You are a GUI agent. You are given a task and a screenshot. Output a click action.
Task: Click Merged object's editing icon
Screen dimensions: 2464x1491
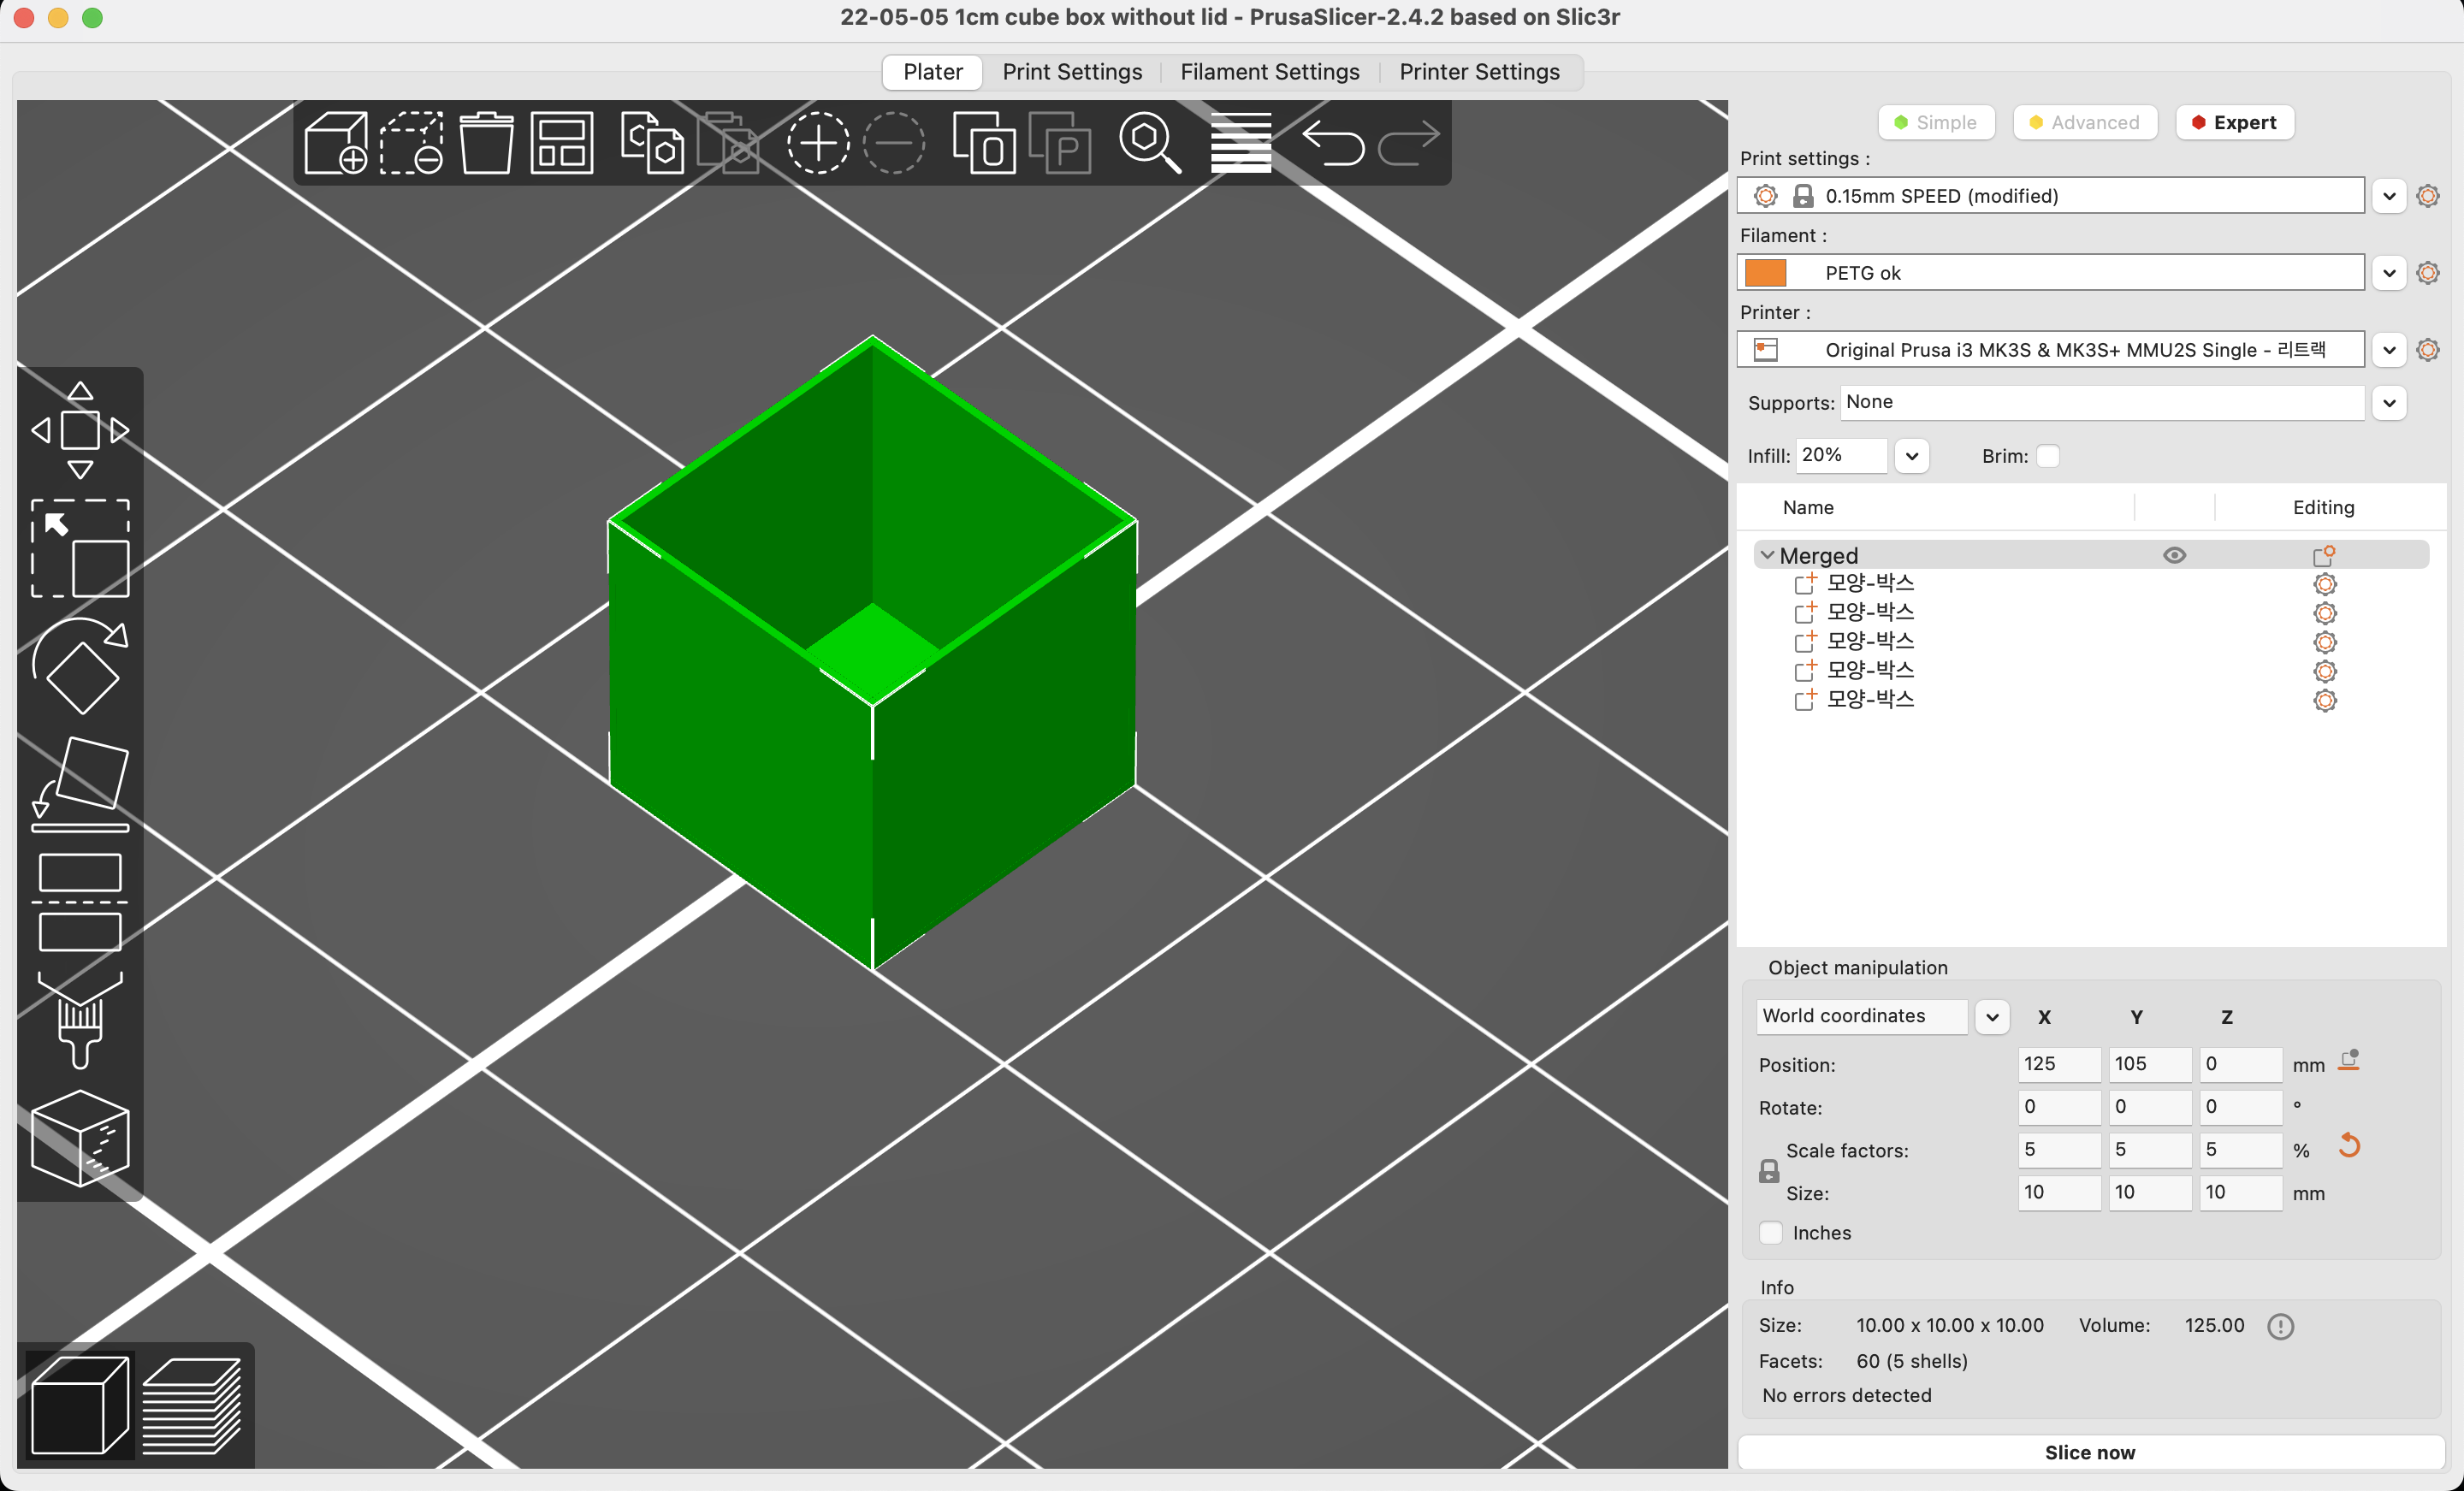pos(2324,555)
